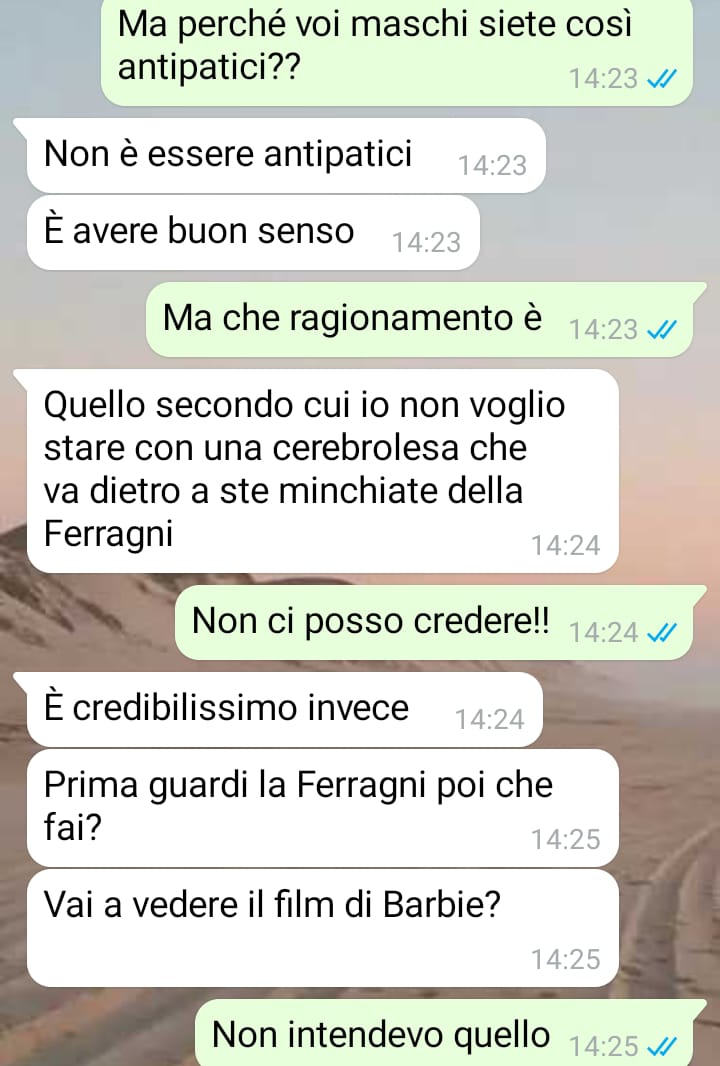The image size is (720, 1066).
Task: Click the 14:24 timestamp beside 'È credibilissimo invece'
Action: pos(490,720)
